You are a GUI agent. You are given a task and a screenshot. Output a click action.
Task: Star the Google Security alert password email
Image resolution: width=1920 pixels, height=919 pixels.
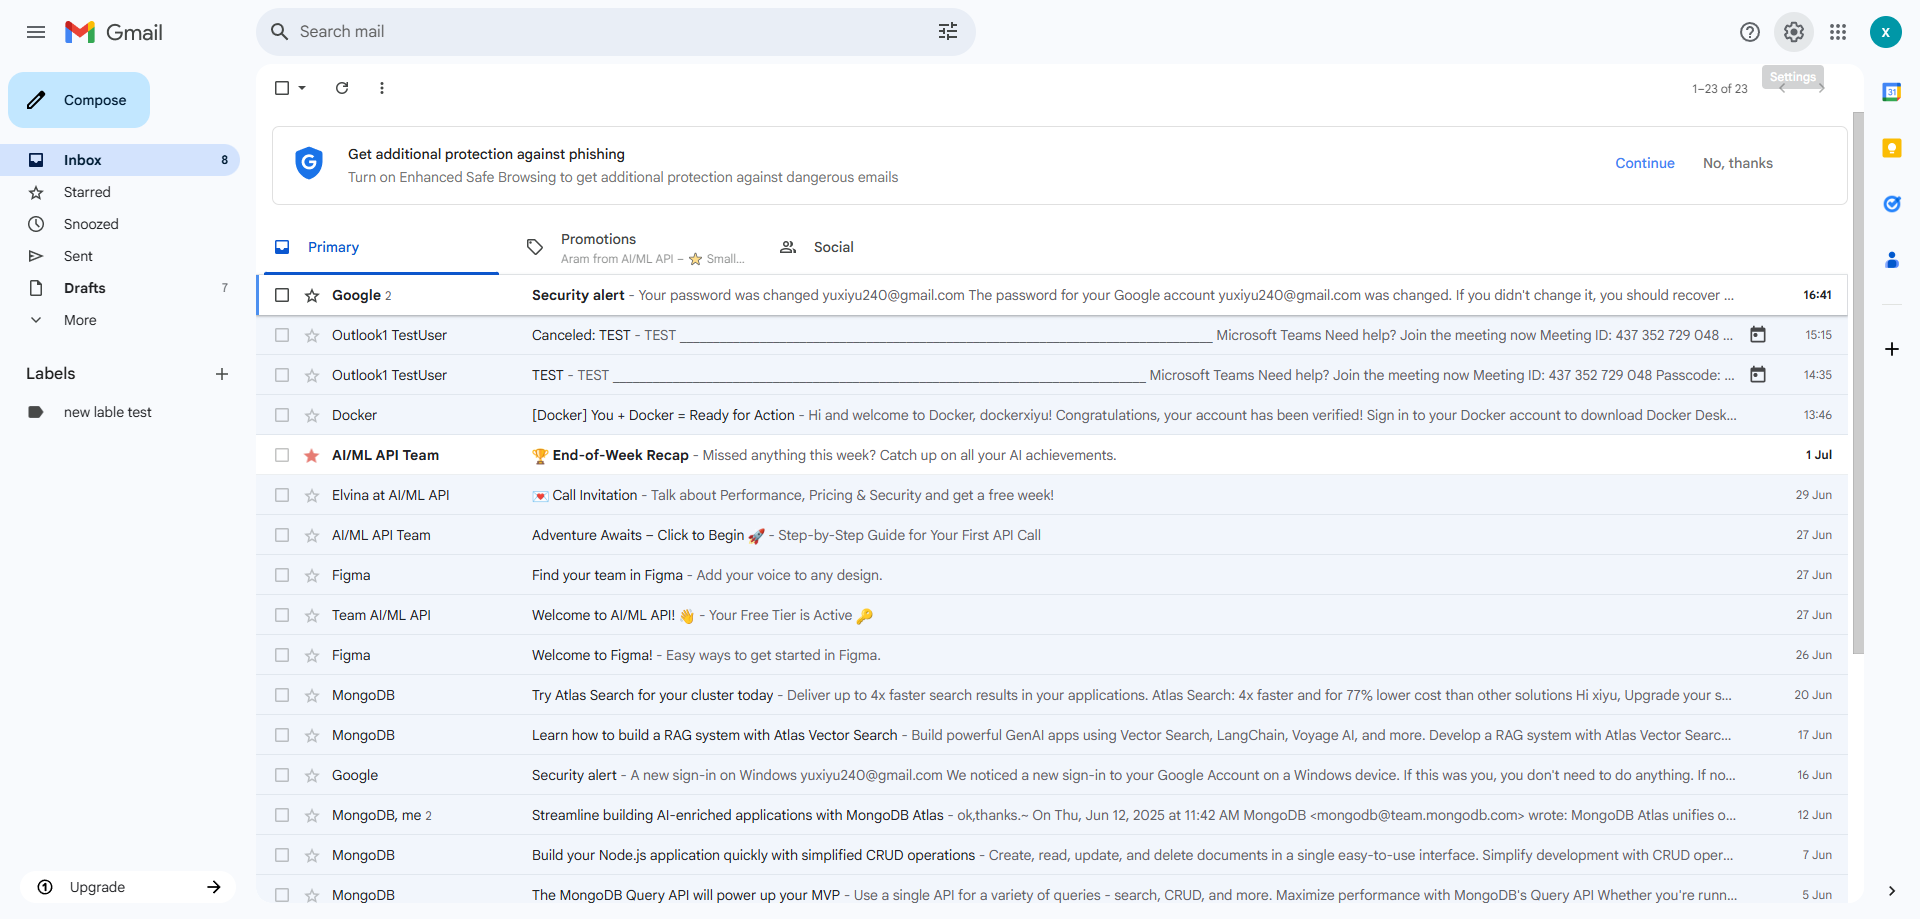pyautogui.click(x=312, y=295)
